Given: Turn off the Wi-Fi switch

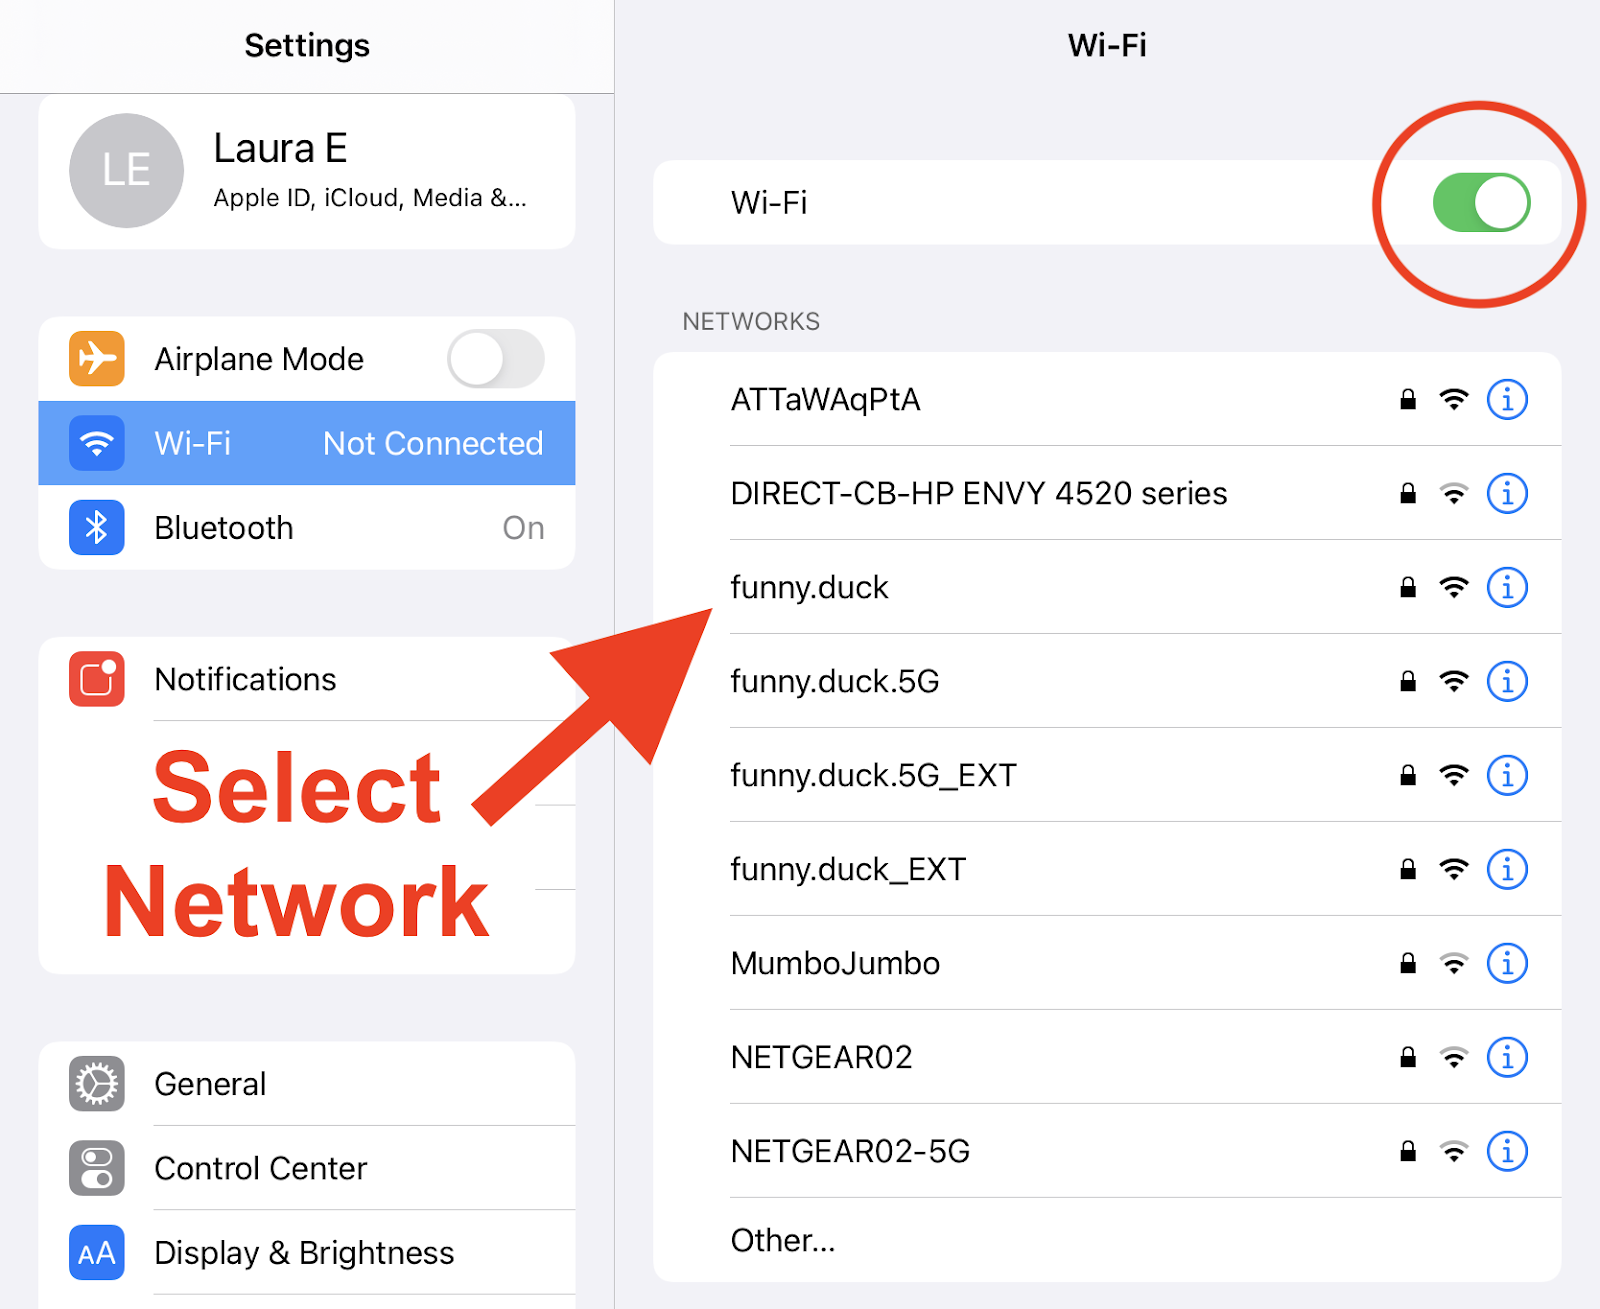Looking at the screenshot, I should 1481,203.
